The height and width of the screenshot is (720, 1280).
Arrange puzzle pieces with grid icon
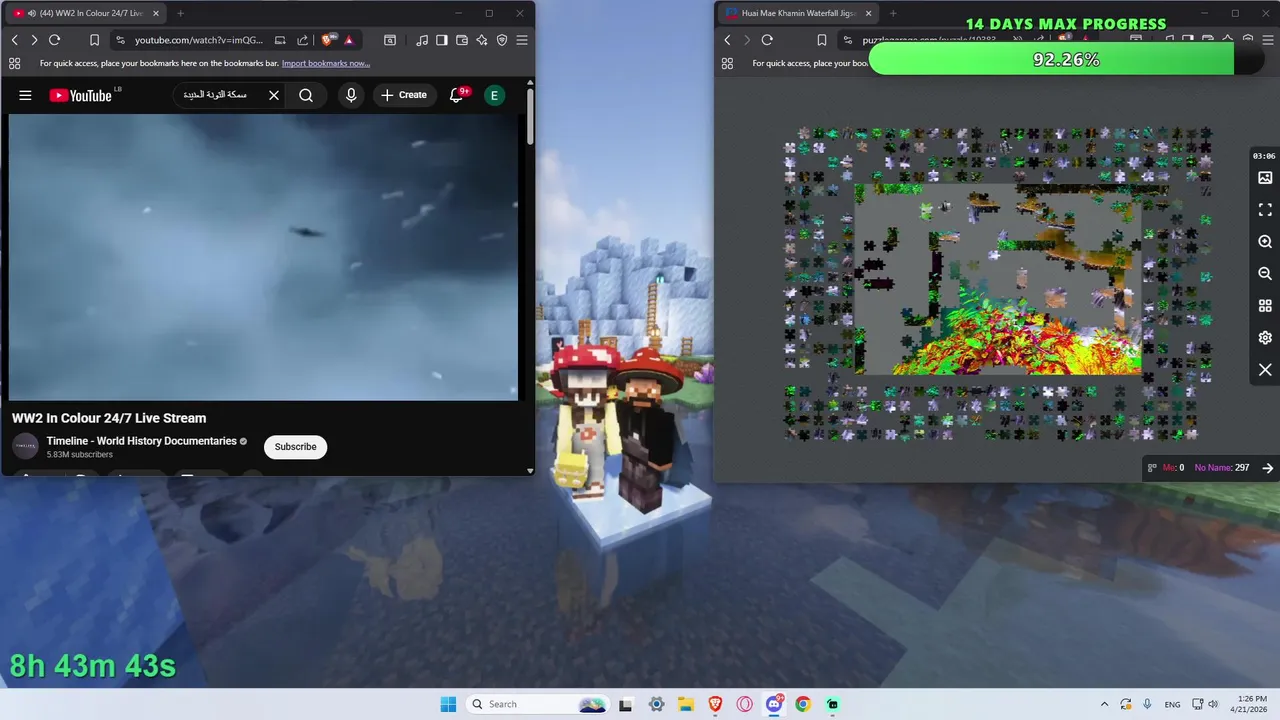click(1265, 306)
